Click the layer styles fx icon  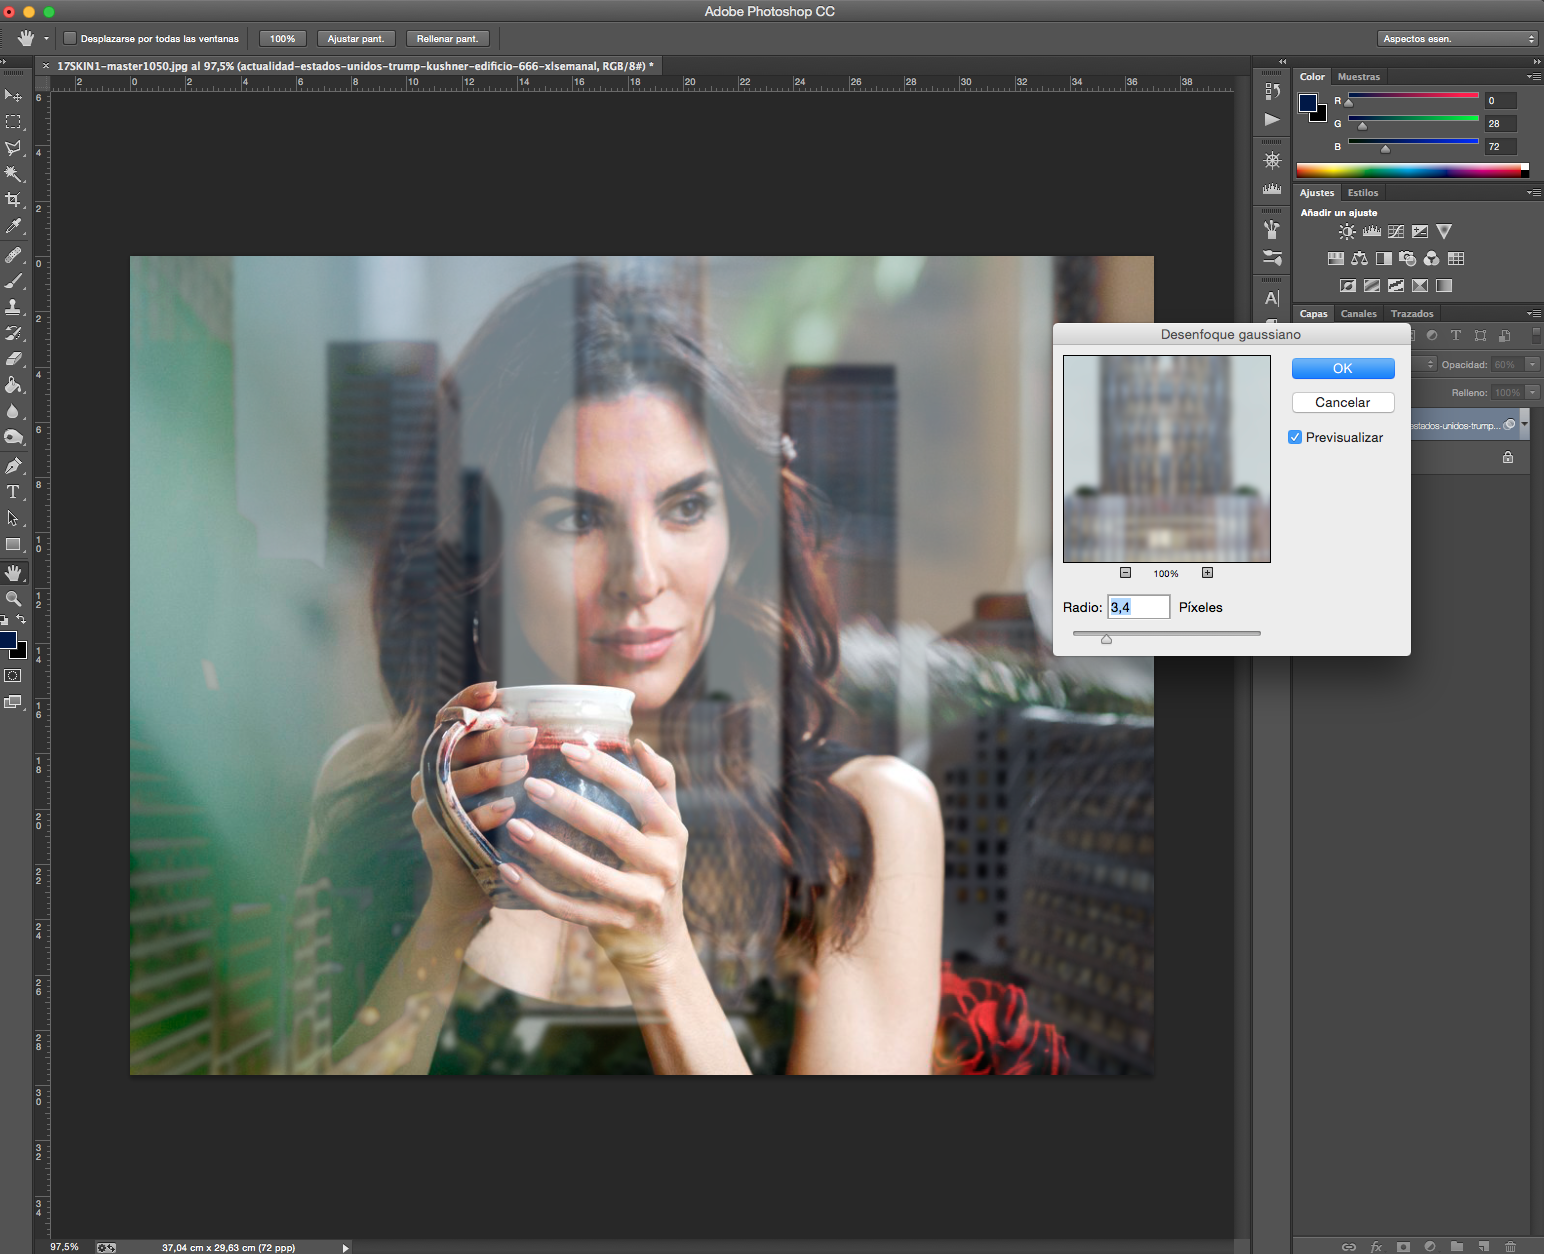[x=1376, y=1247]
